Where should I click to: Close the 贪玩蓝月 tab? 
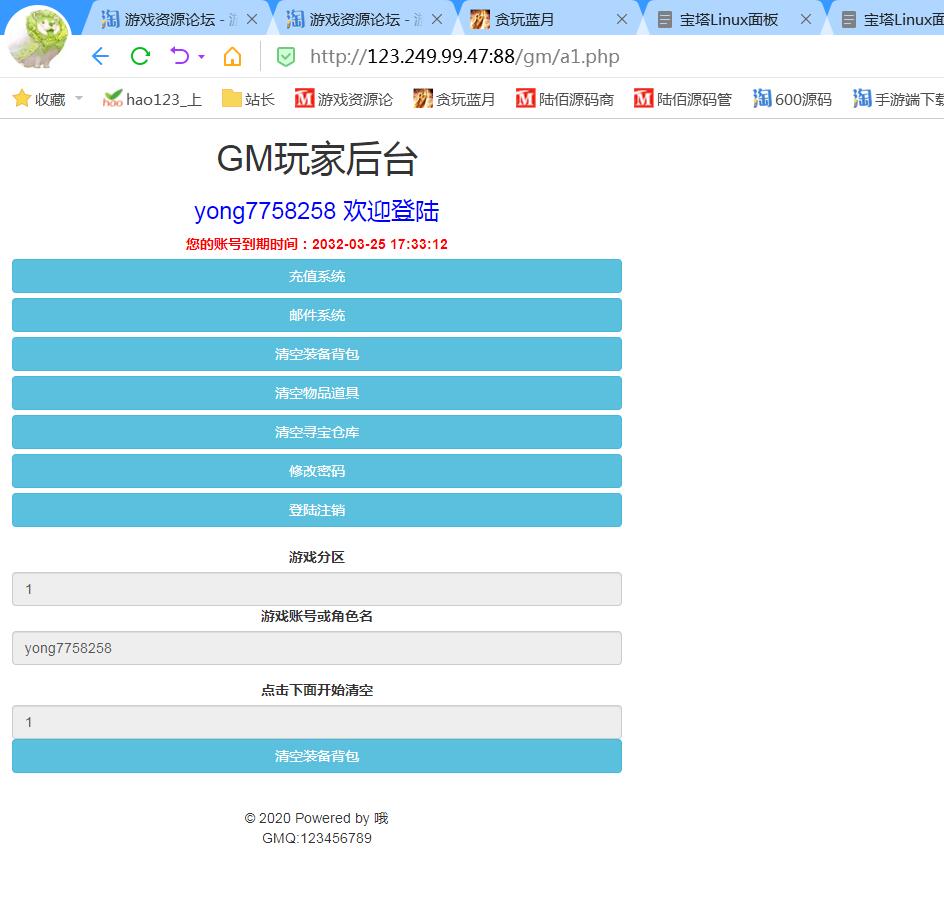[x=622, y=19]
